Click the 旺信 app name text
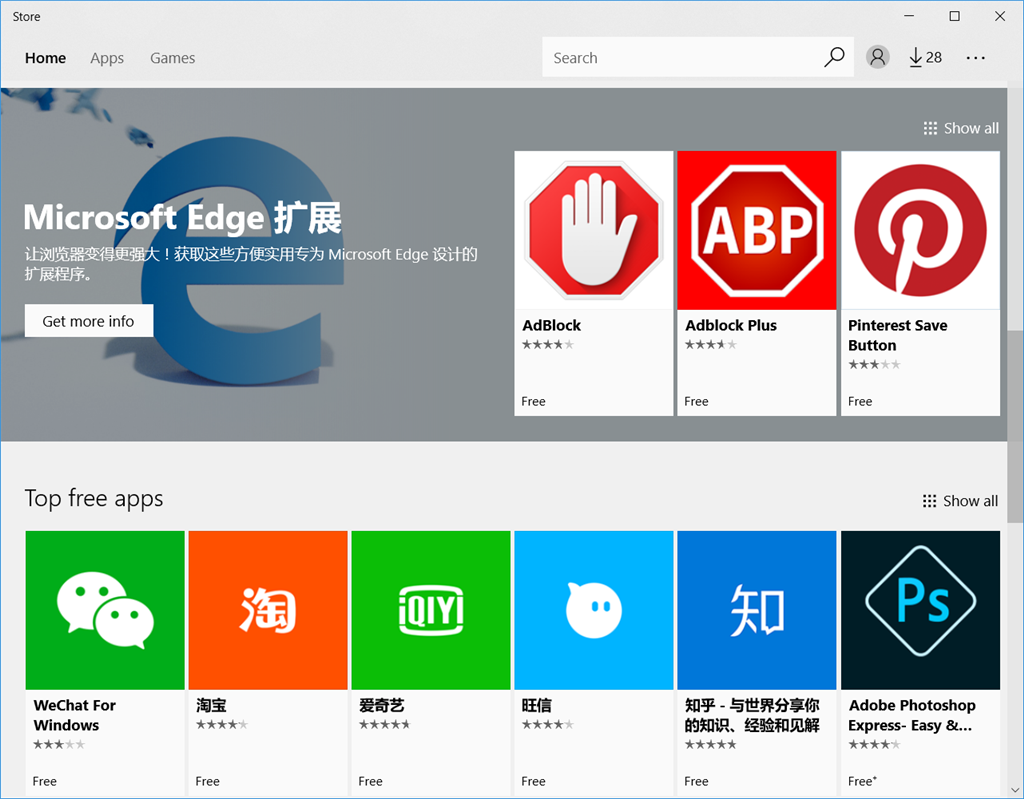The height and width of the screenshot is (799, 1024). [537, 706]
